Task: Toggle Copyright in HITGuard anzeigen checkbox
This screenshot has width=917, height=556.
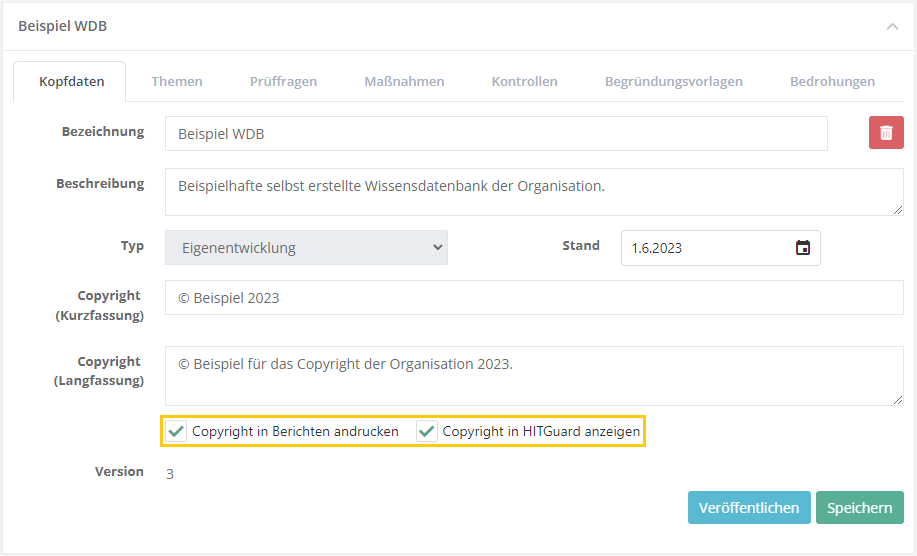Action: click(427, 431)
